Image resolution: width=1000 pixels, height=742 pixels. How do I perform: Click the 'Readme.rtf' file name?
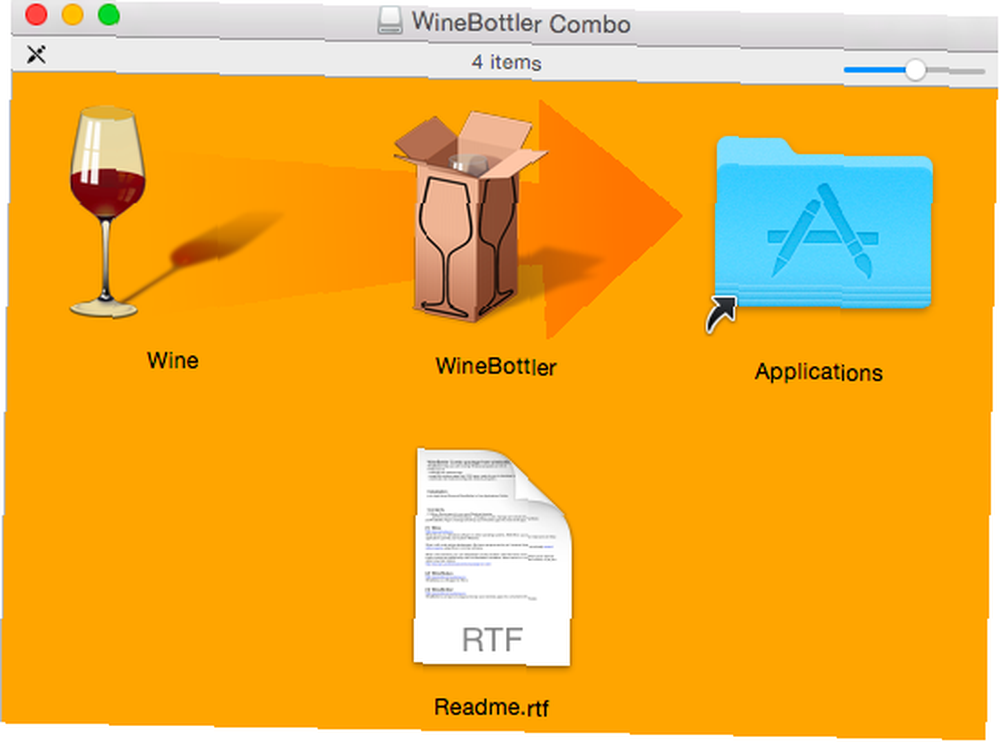[491, 707]
